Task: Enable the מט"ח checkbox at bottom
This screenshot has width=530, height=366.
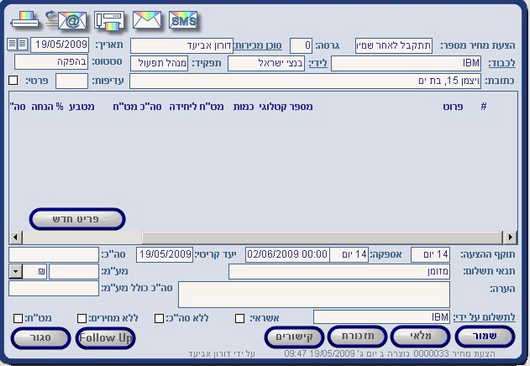Action: (18, 318)
